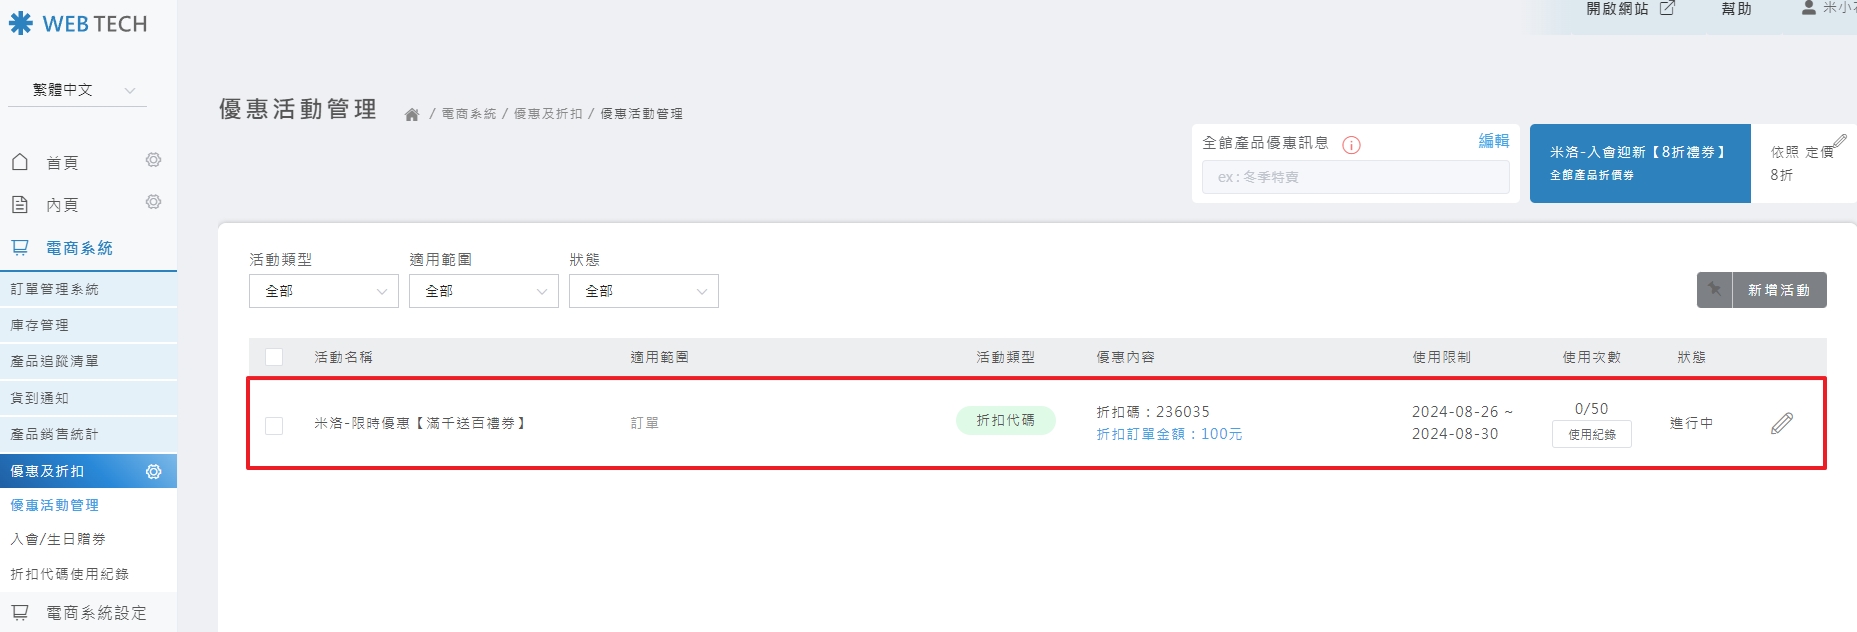Click the external link icon beside 開啟網站
The width and height of the screenshot is (1857, 632).
[x=1667, y=8]
